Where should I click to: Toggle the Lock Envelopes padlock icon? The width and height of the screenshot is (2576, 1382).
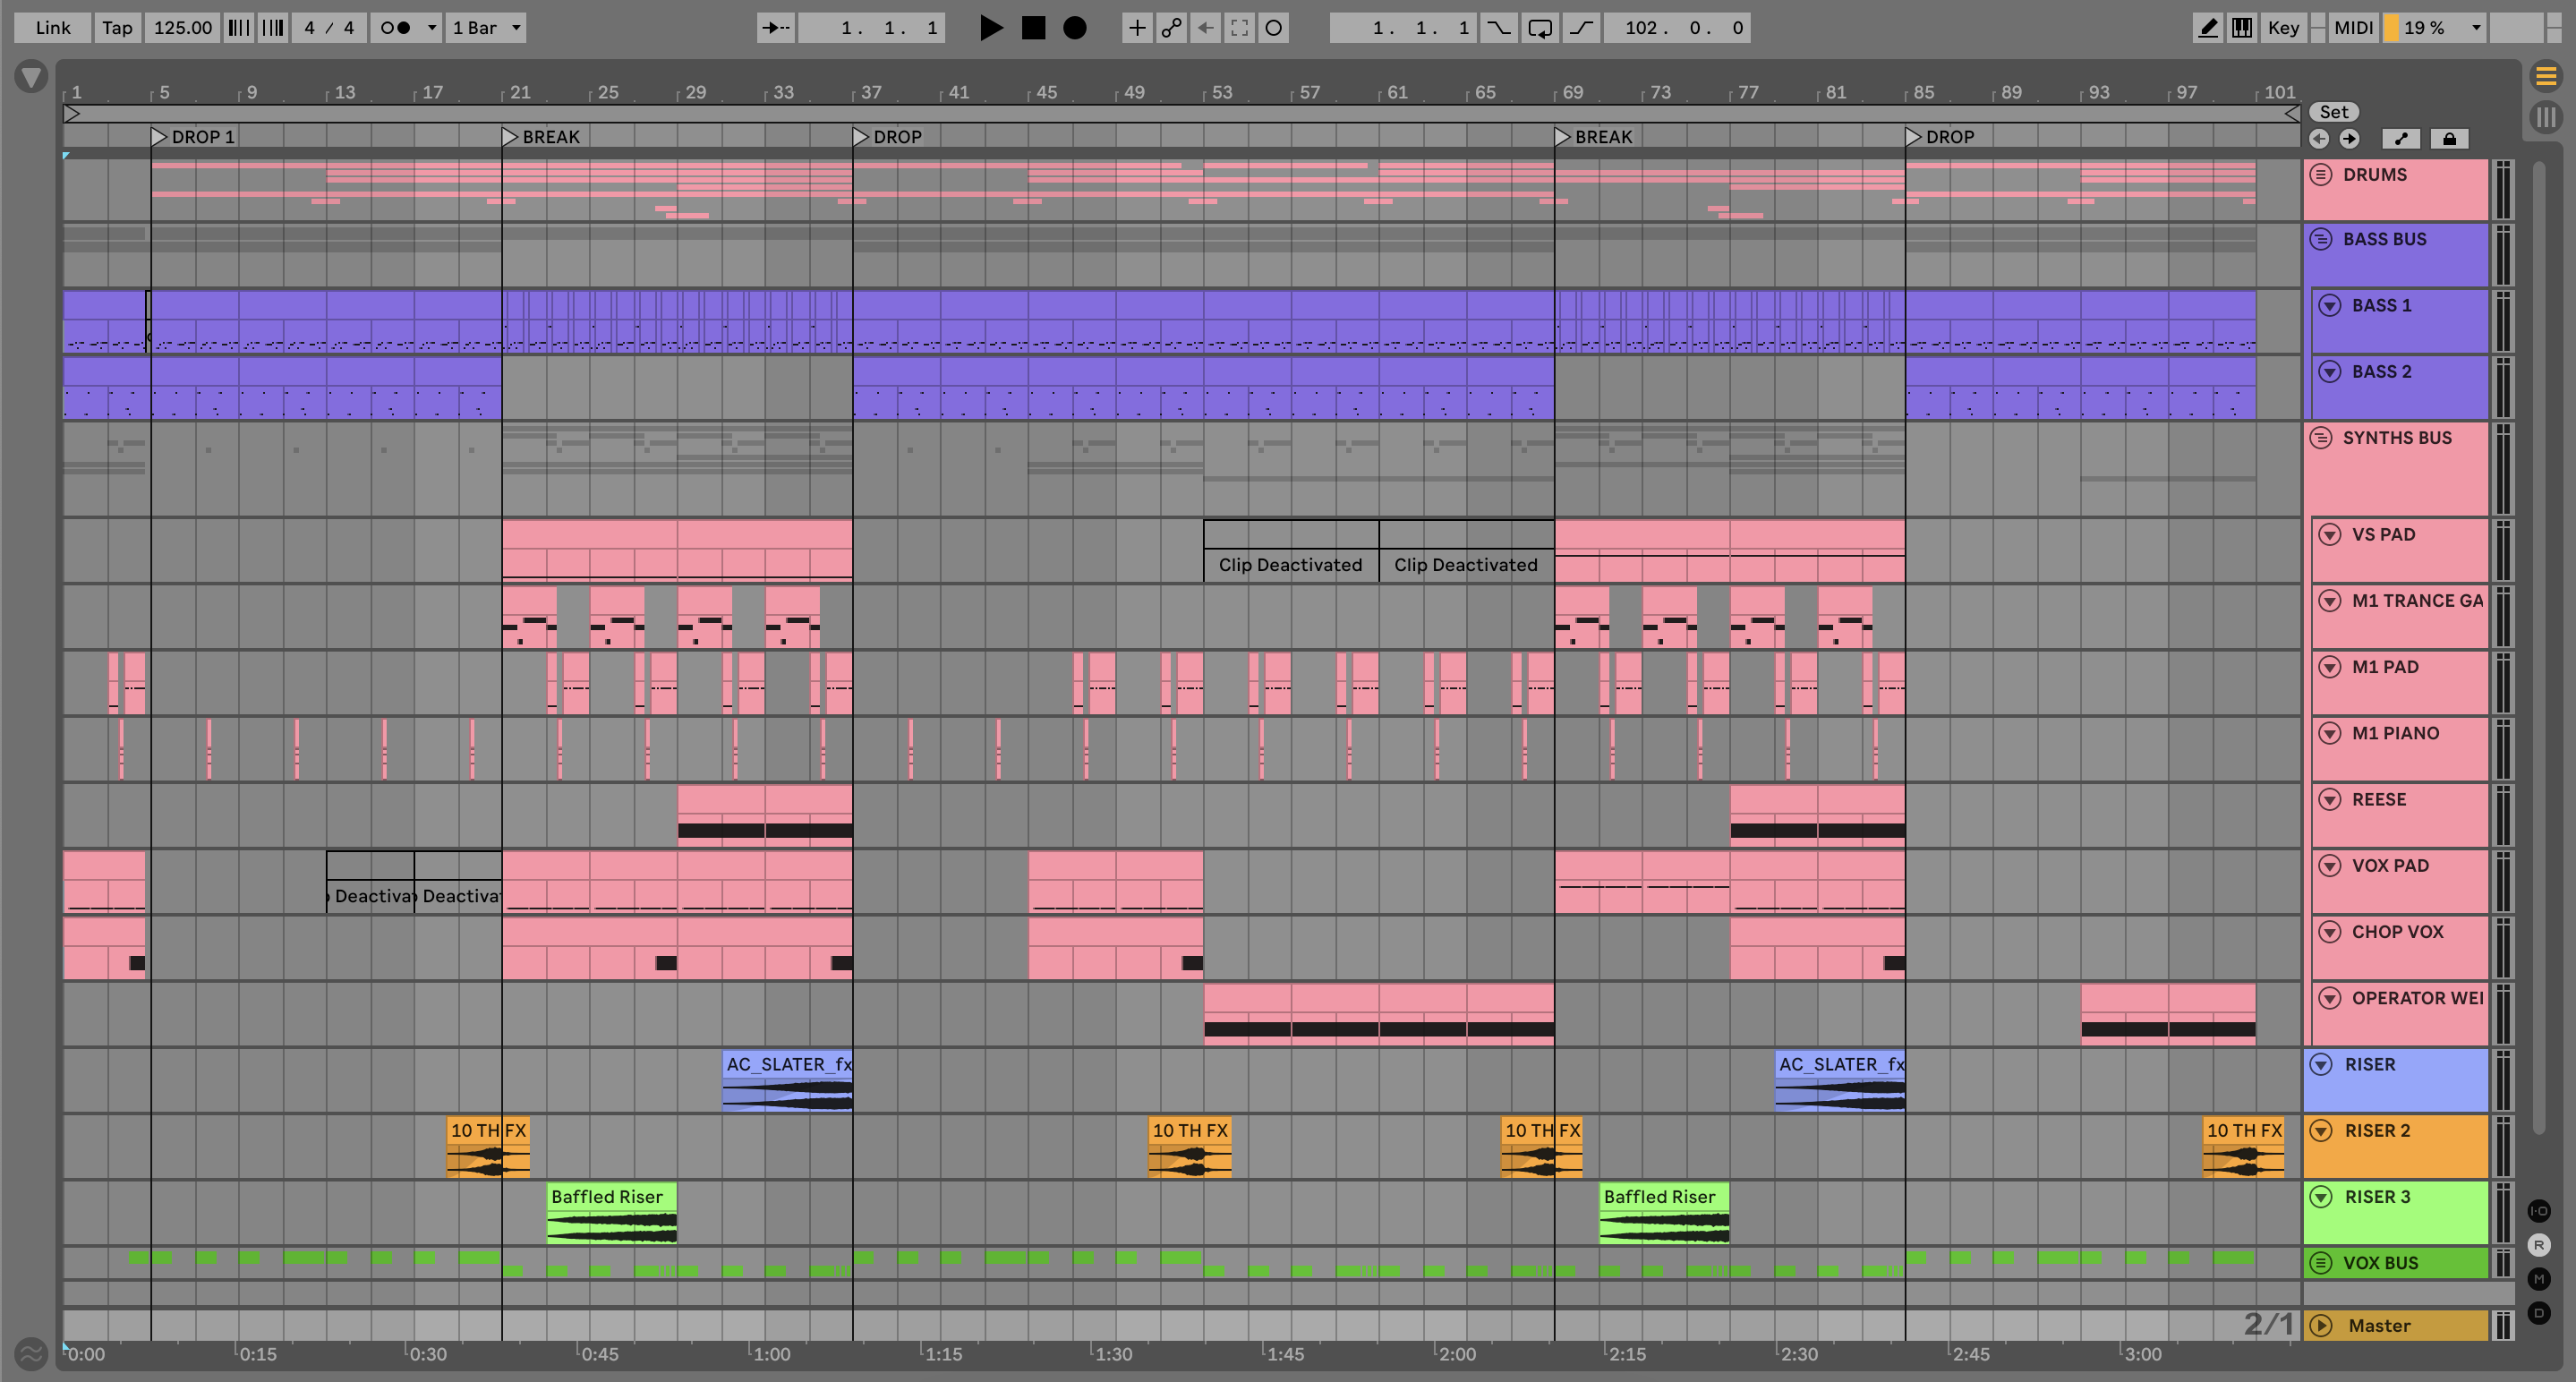(2449, 139)
